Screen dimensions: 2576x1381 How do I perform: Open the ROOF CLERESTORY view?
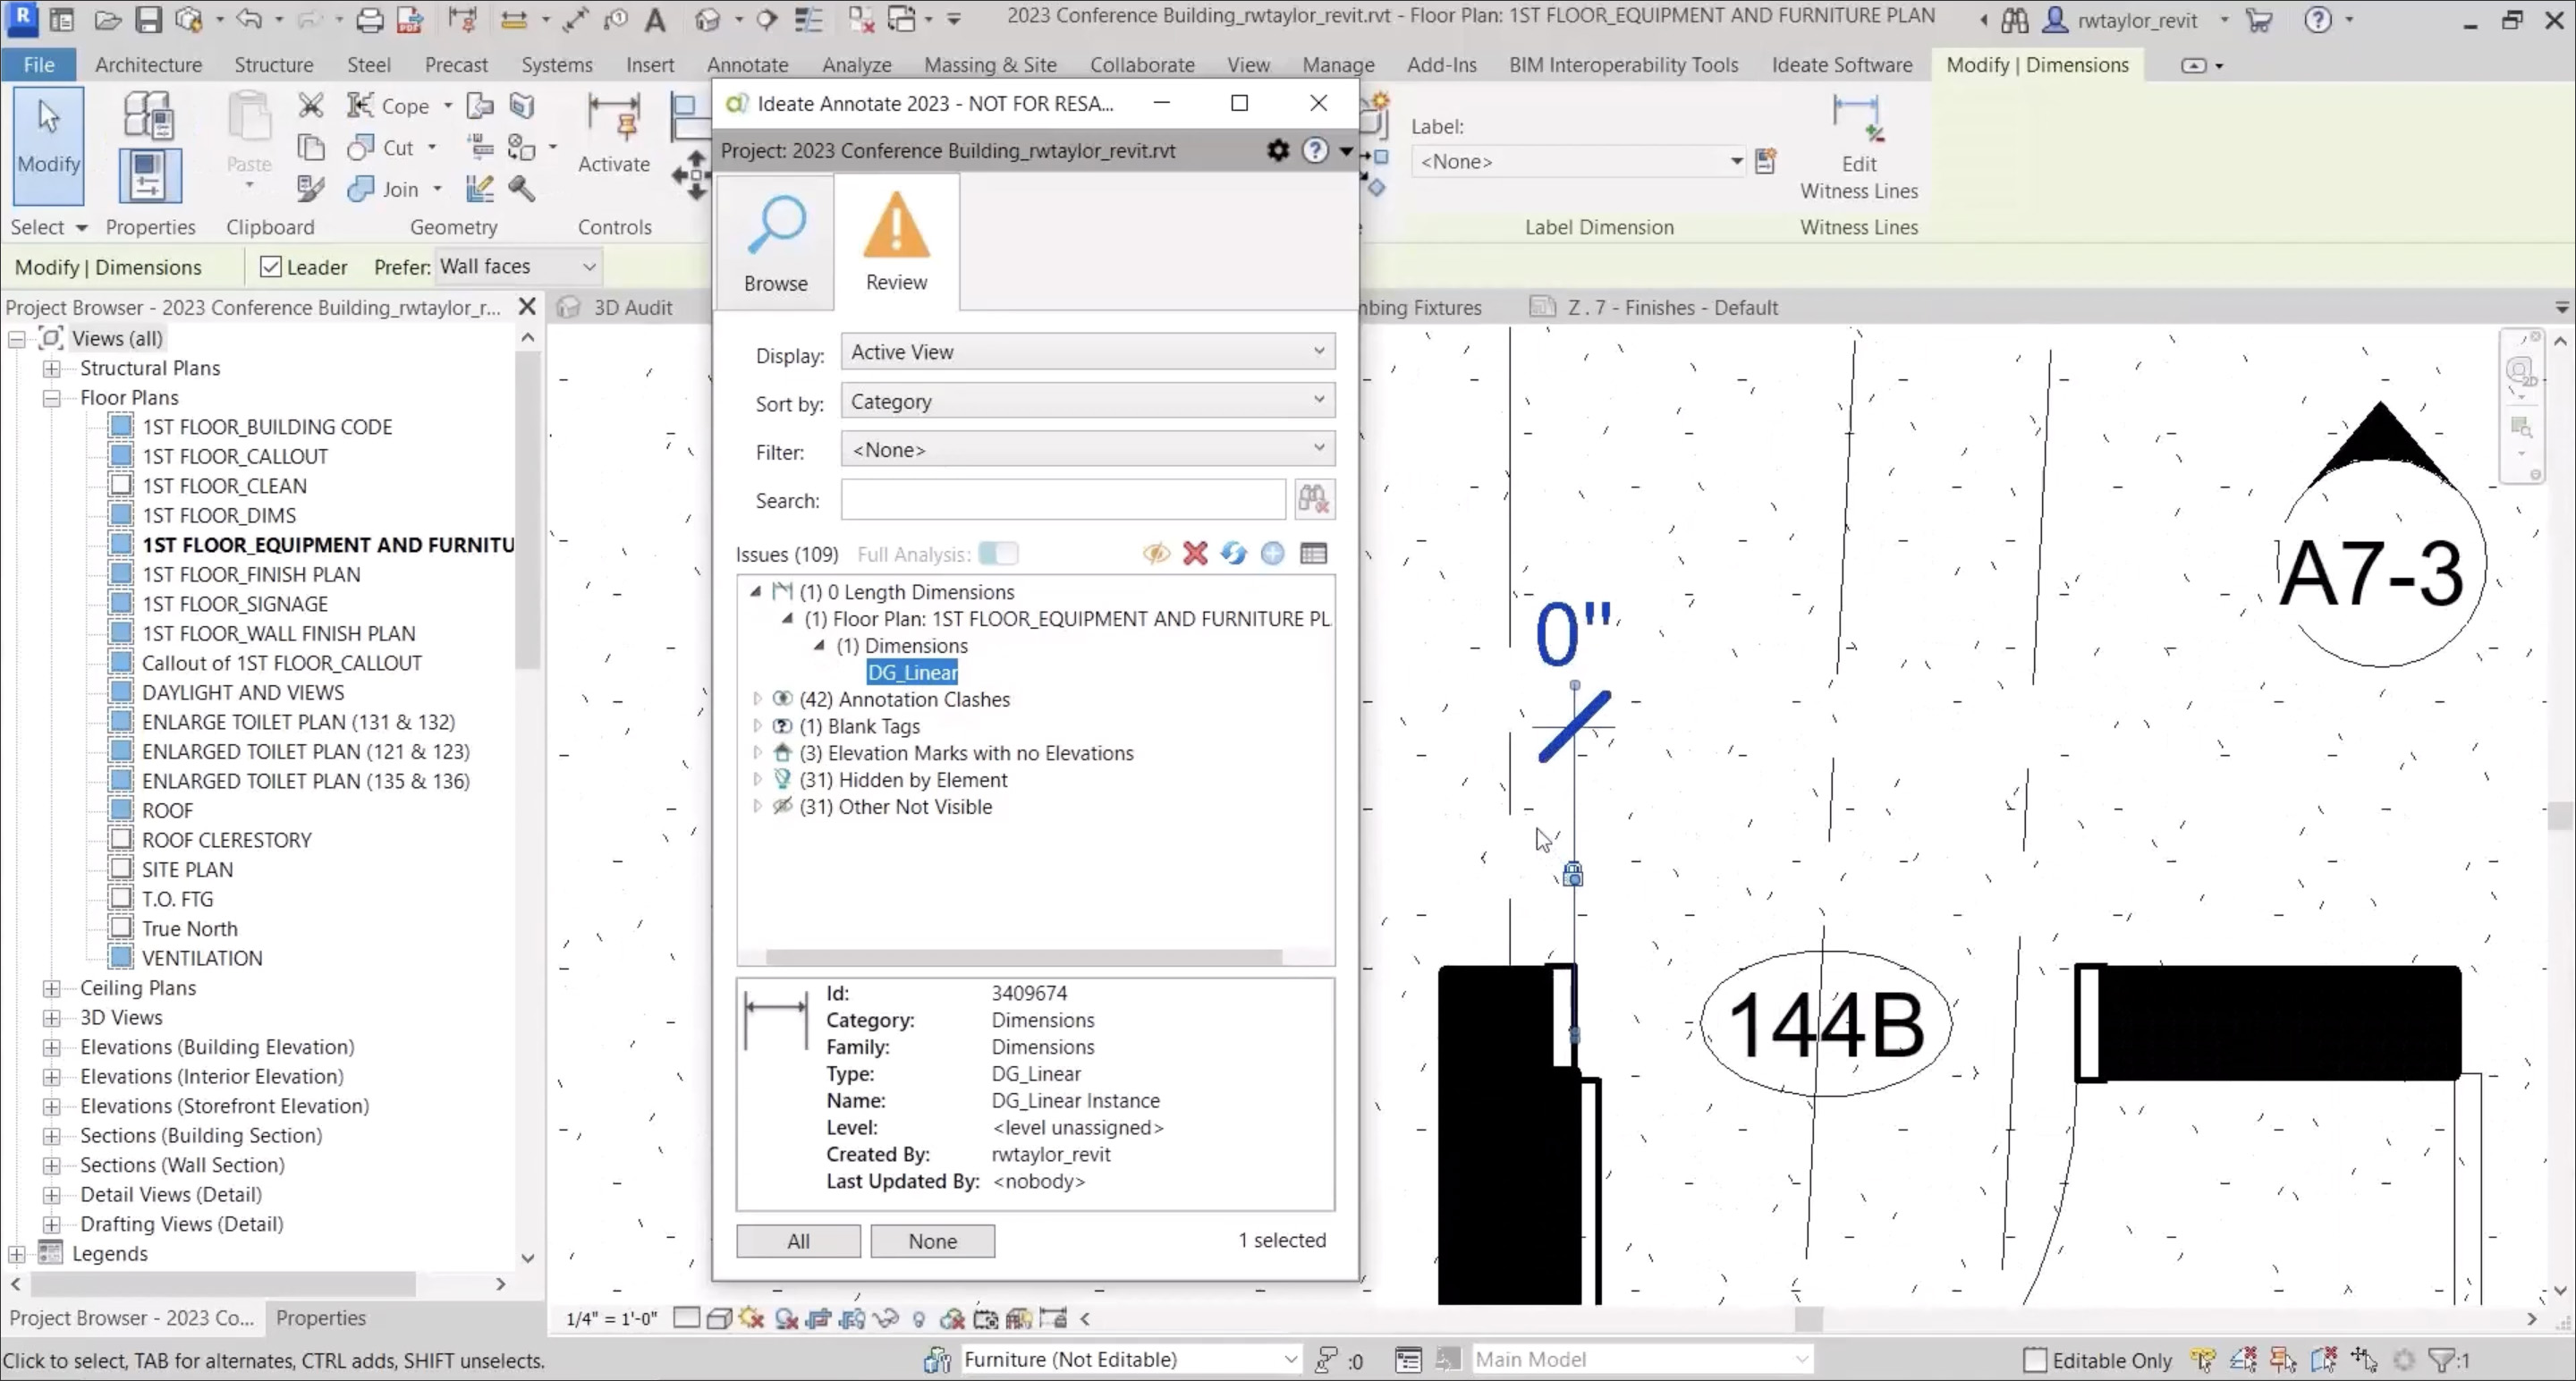click(227, 840)
